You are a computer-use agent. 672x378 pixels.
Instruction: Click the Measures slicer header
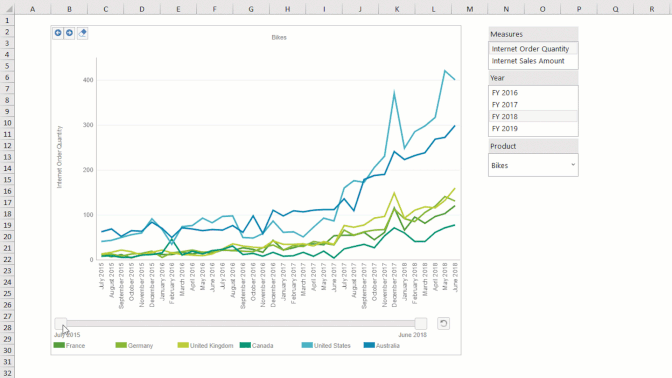(533, 34)
